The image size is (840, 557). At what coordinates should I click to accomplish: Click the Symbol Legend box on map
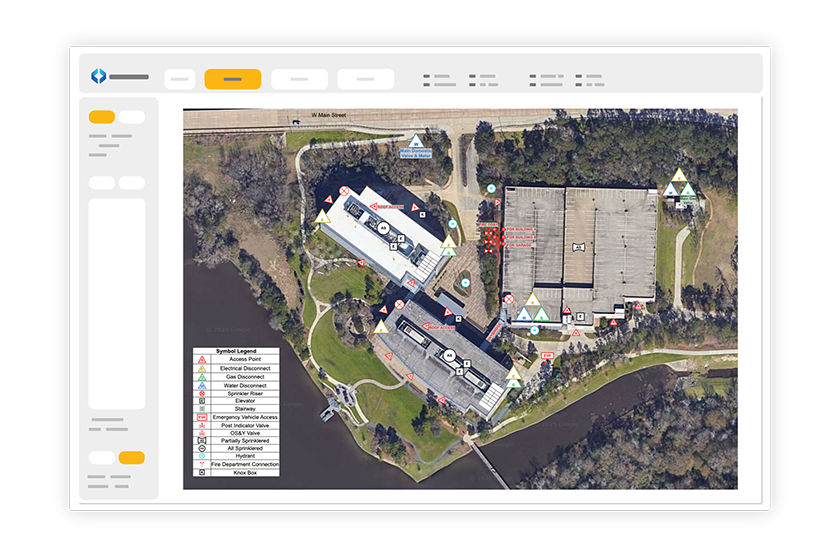(x=236, y=411)
